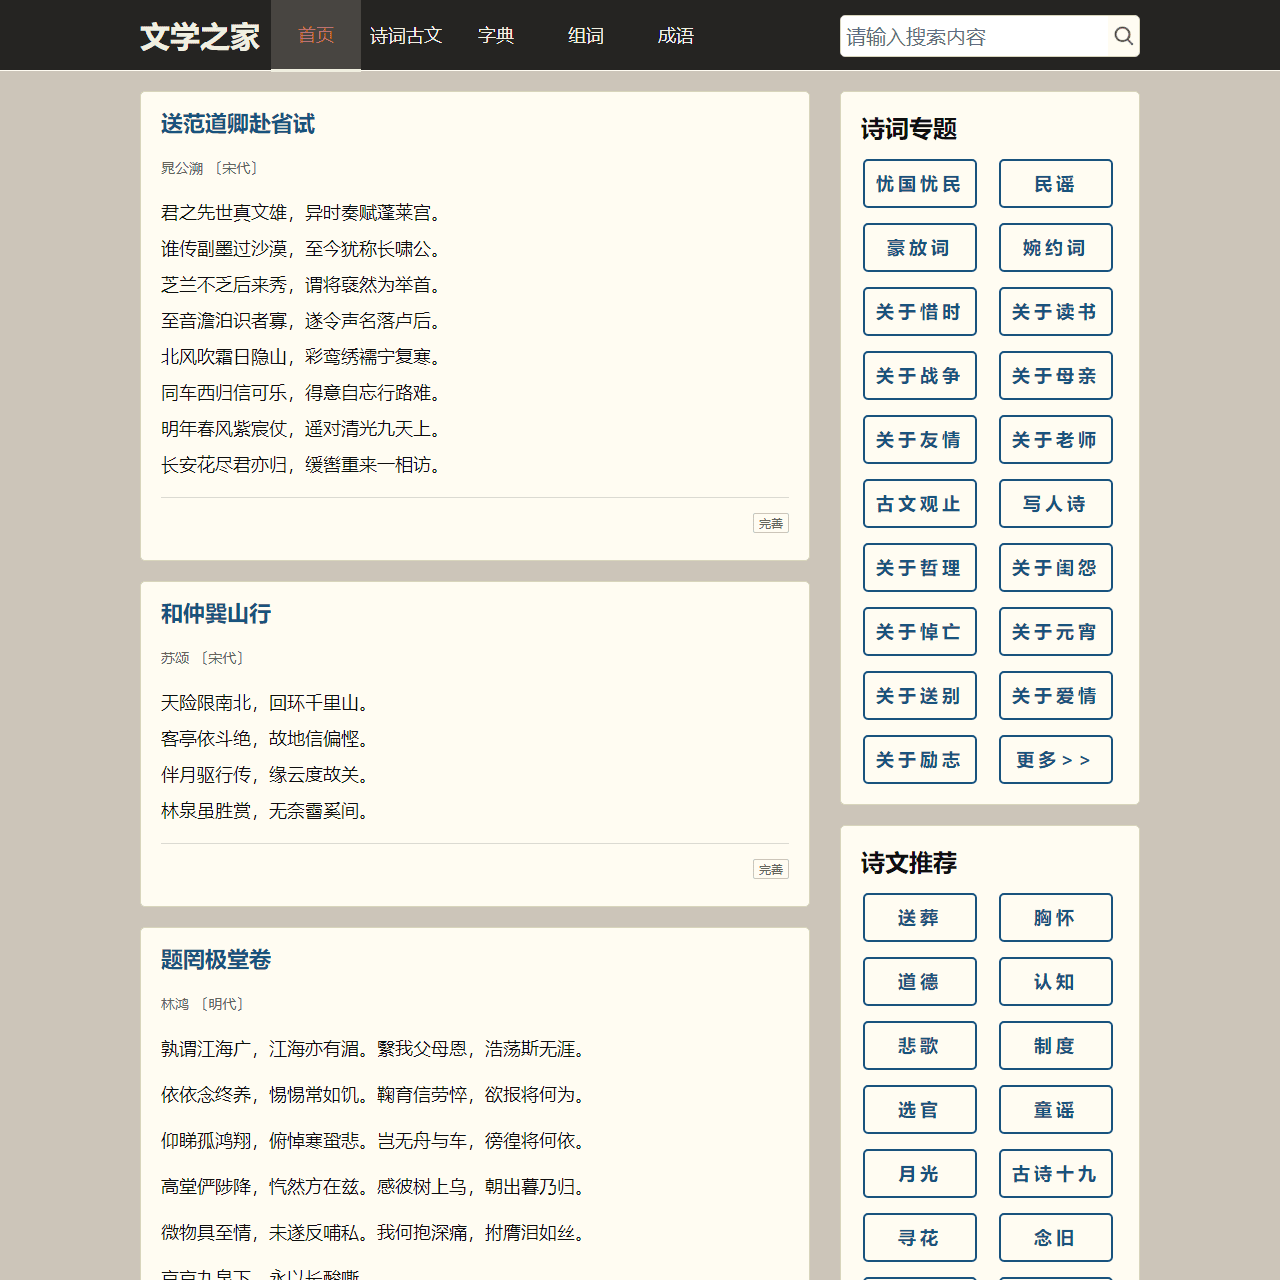This screenshot has width=1280, height=1280.
Task: Open the poem title 送范道卿赴省试
Action: 238,124
